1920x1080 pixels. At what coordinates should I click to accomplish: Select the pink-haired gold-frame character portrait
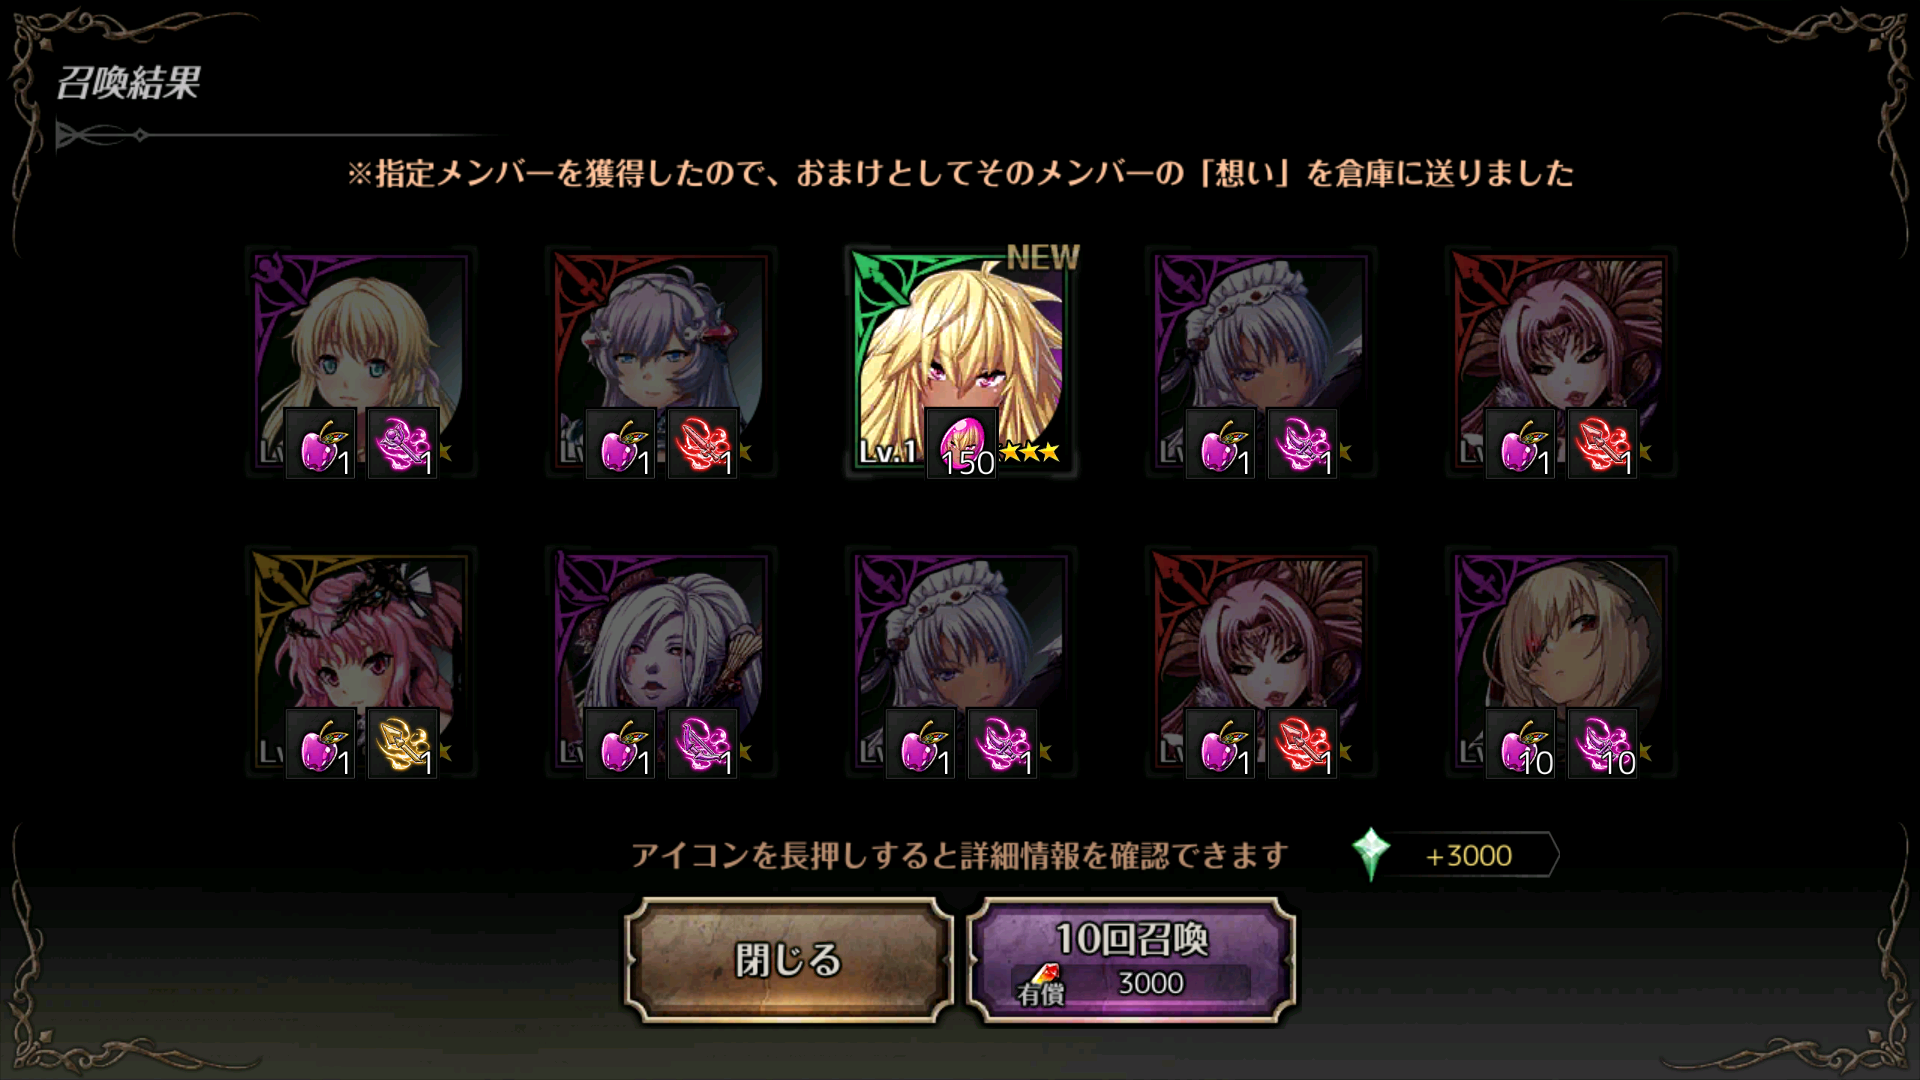click(x=360, y=662)
